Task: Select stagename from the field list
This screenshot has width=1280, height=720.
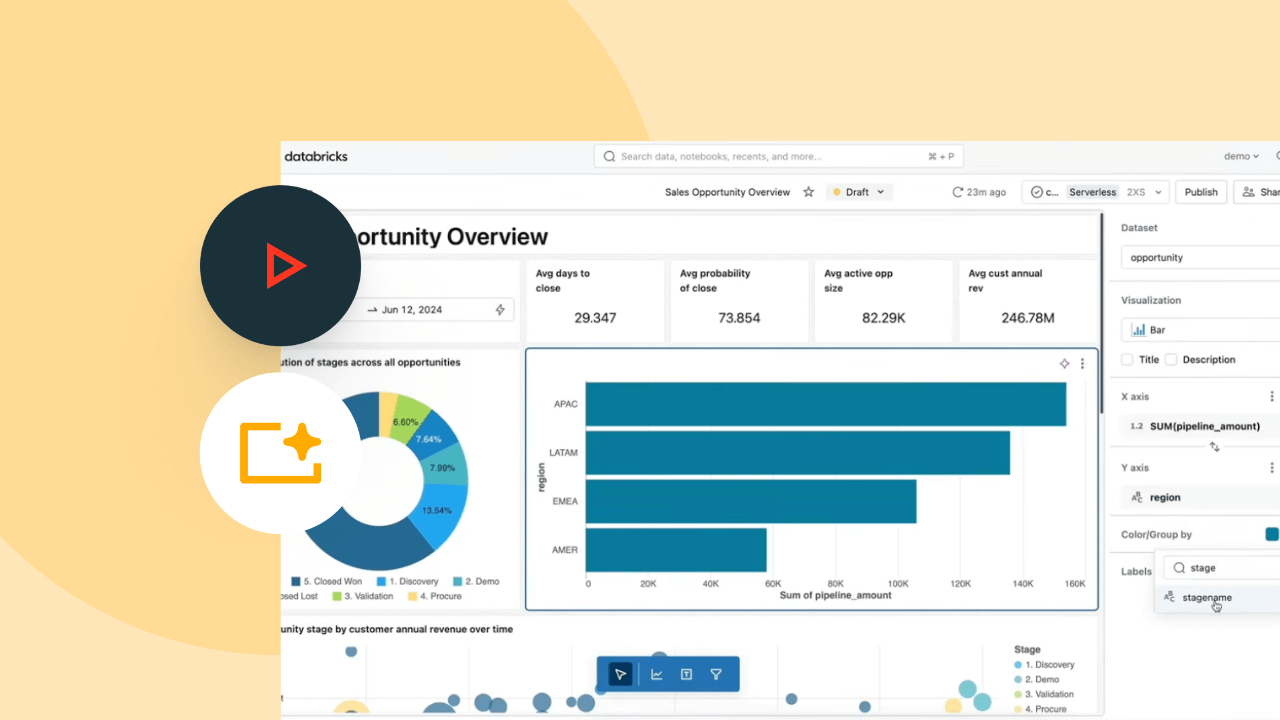Action: click(x=1206, y=597)
